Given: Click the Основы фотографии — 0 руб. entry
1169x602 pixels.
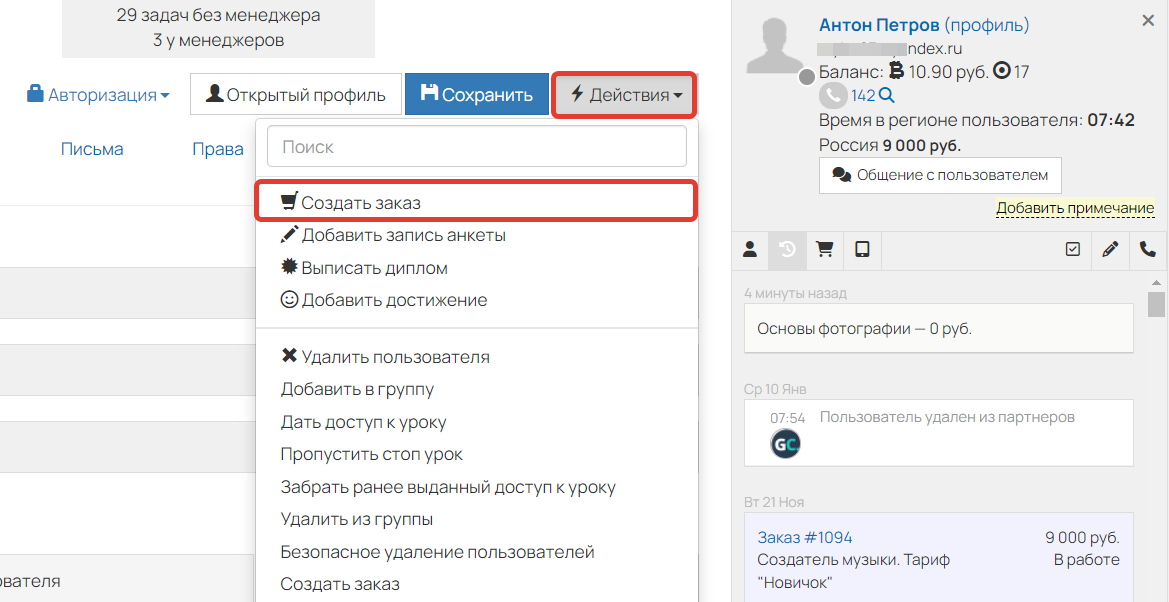Looking at the screenshot, I should click(939, 328).
